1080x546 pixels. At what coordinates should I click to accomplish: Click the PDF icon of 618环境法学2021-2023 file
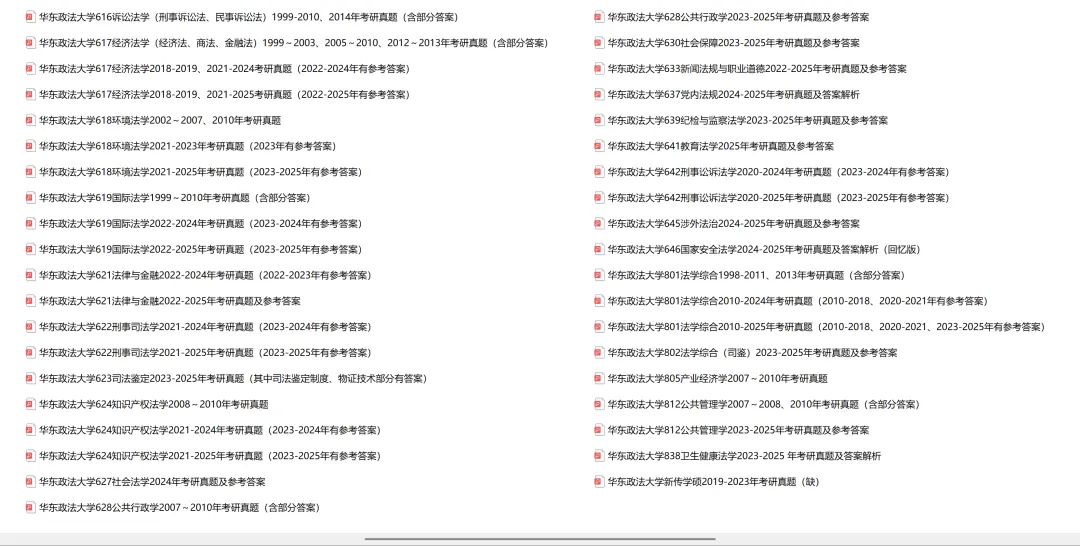point(30,146)
